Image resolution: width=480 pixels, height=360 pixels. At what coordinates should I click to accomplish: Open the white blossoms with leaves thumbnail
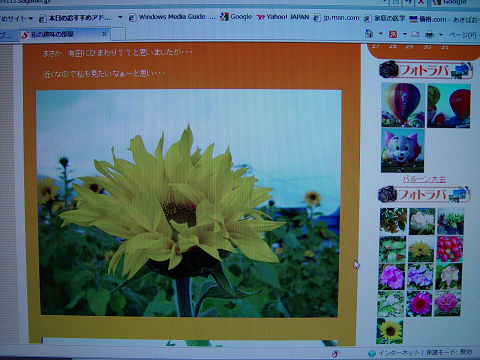pyautogui.click(x=391, y=304)
